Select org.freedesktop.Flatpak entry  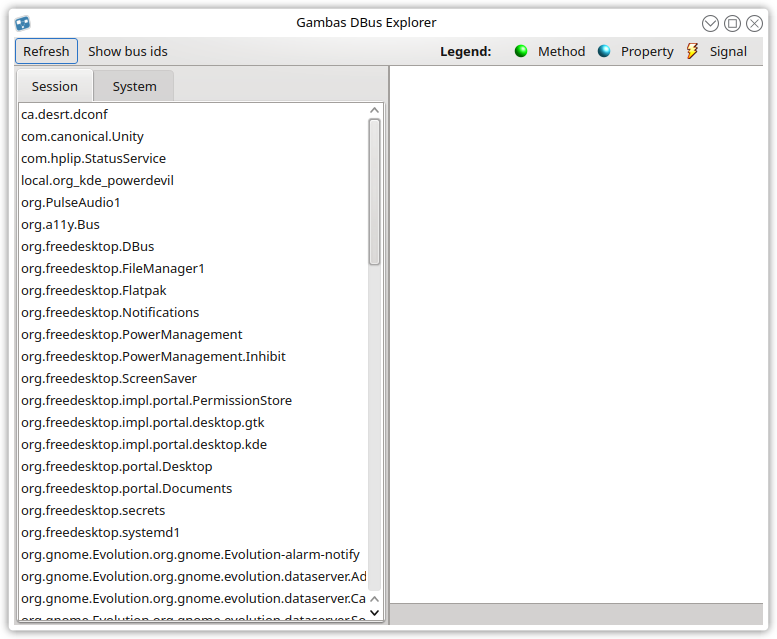193,290
